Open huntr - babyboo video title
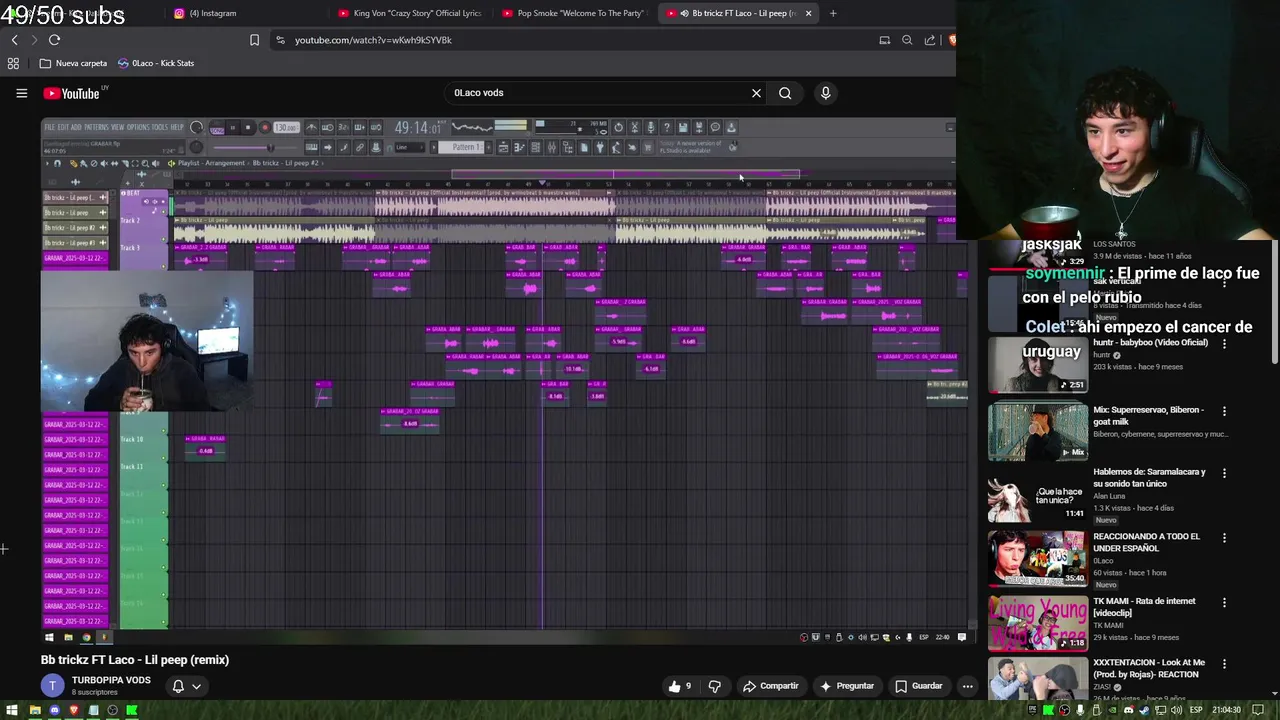This screenshot has width=1280, height=720. pyautogui.click(x=1150, y=342)
